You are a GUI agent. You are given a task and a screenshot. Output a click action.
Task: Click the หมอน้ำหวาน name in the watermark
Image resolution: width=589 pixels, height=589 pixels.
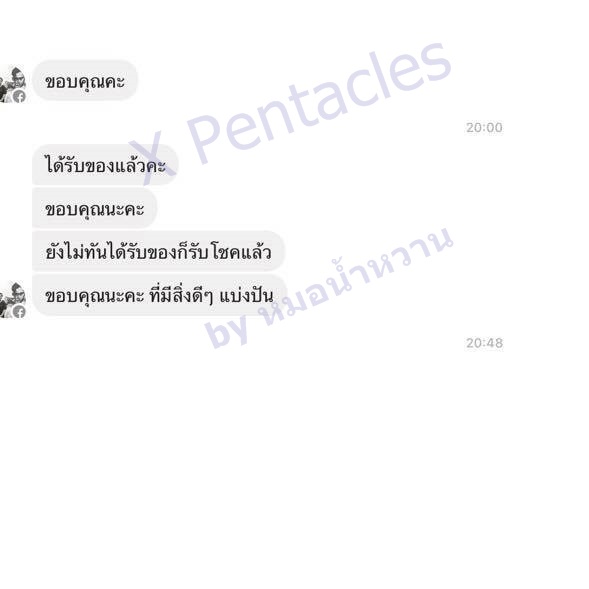point(357,276)
